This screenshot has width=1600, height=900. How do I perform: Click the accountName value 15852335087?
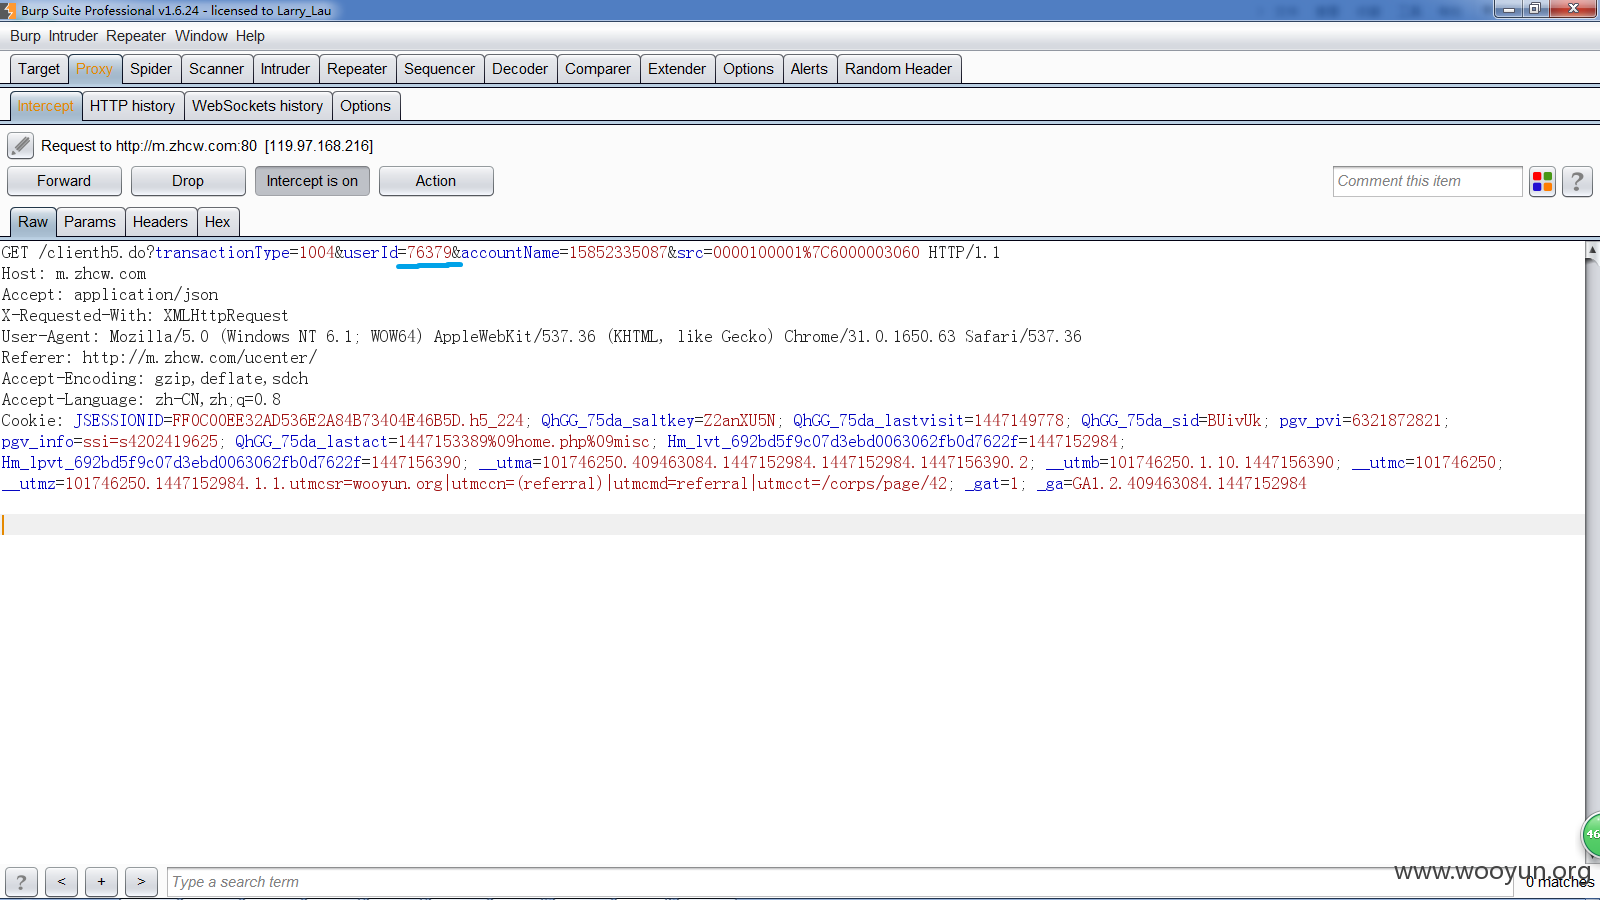[x=618, y=253]
